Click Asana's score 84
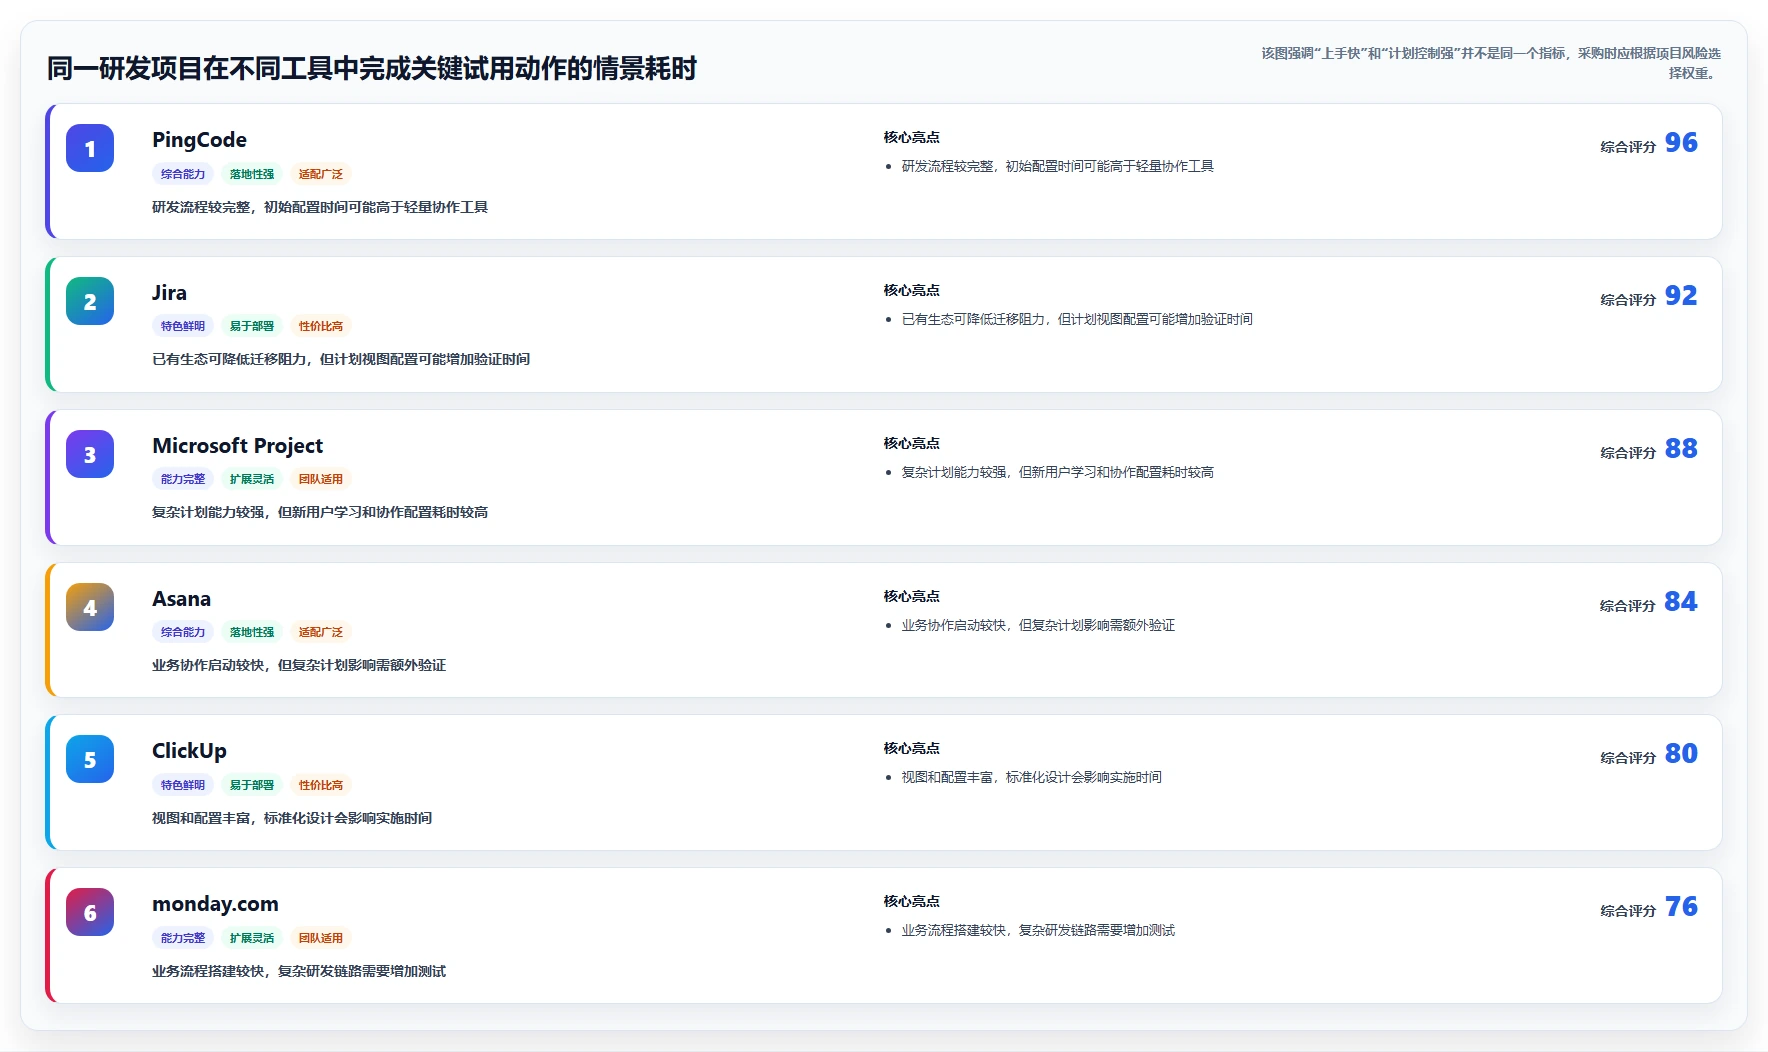Image resolution: width=1768 pixels, height=1052 pixels. point(1681,602)
